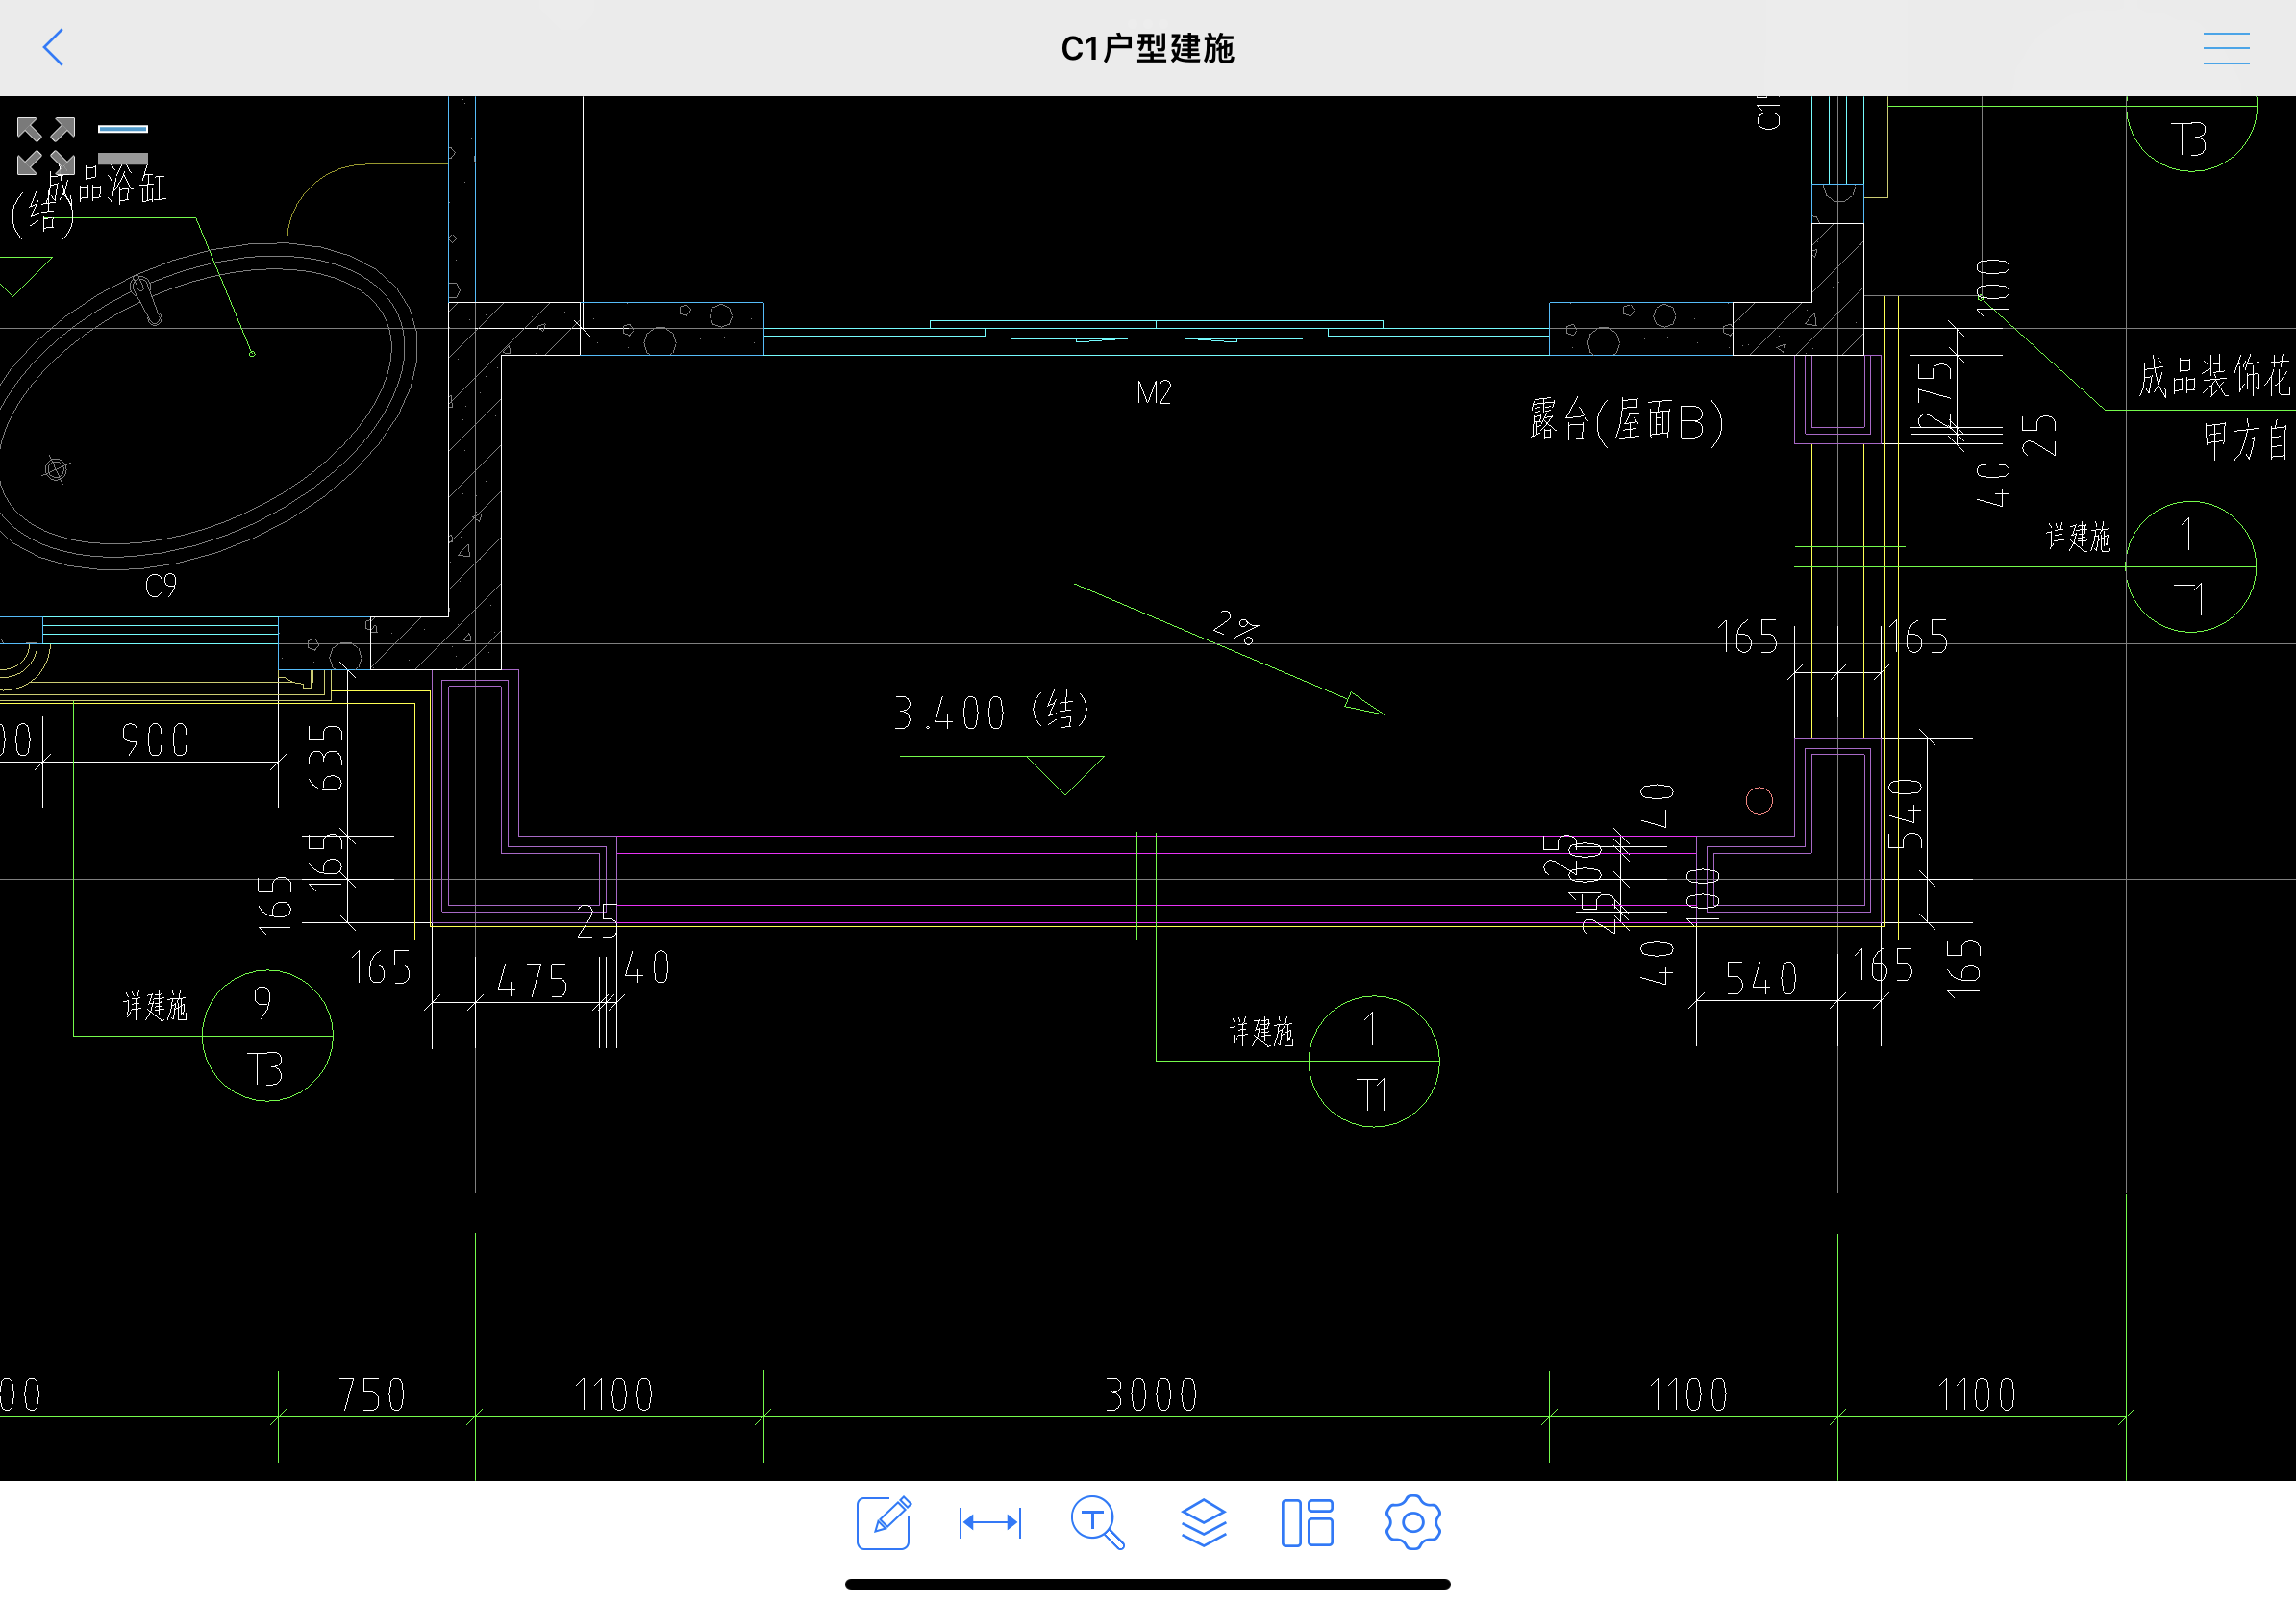The height and width of the screenshot is (1604, 2296).
Task: Click the title 'C1户型建施'
Action: (x=1147, y=48)
